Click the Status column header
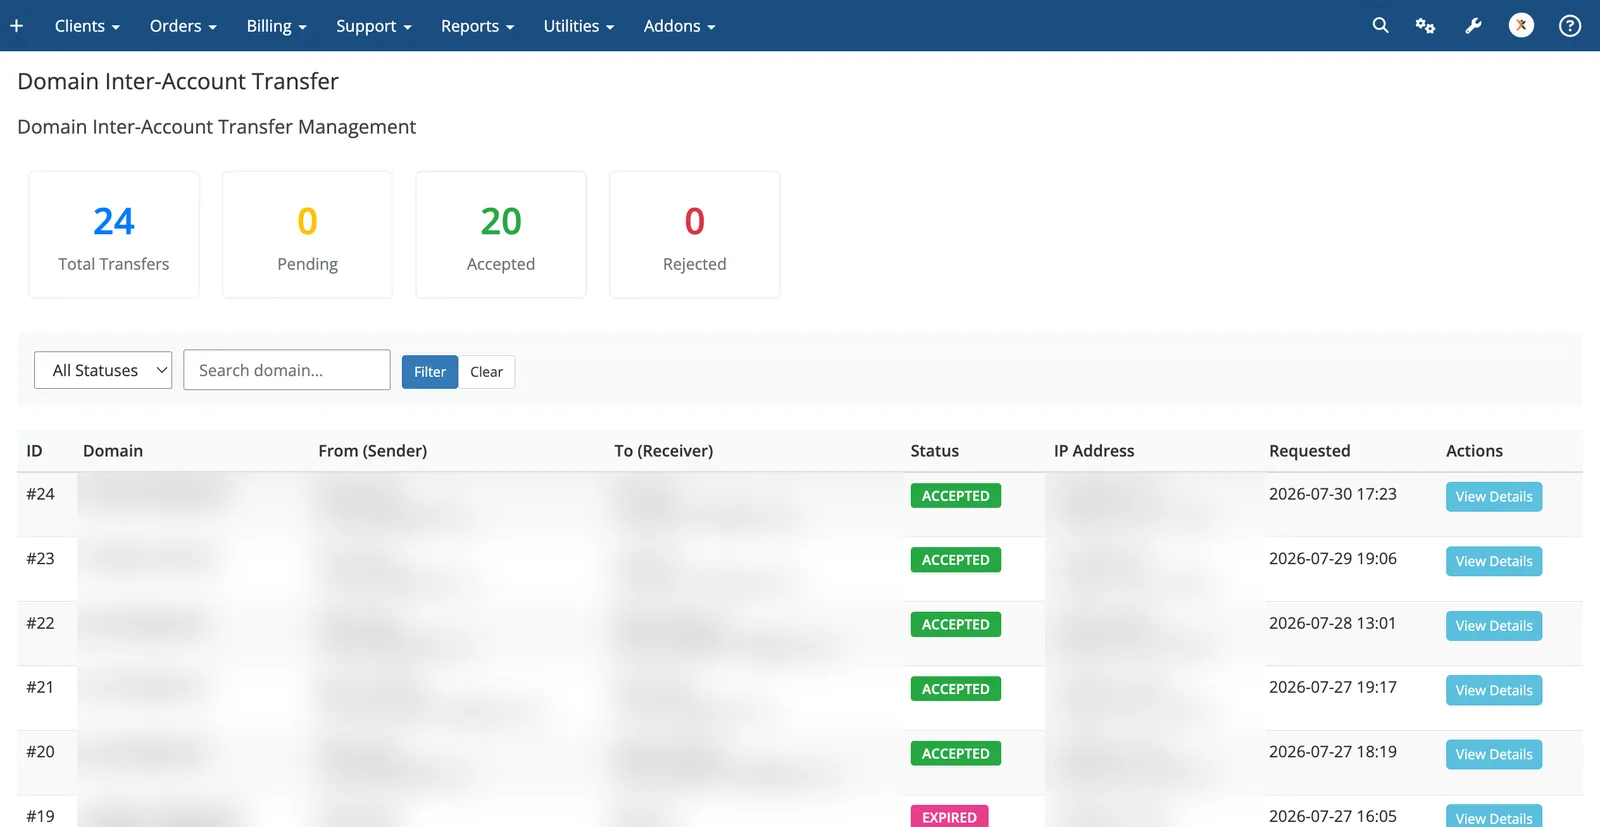Viewport: 1600px width, 827px height. tap(935, 451)
